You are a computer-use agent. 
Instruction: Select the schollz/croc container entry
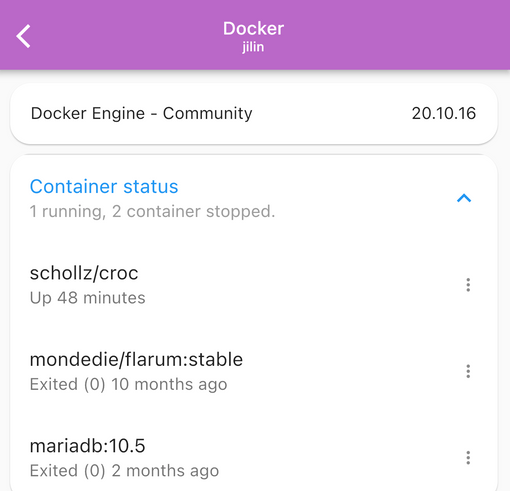point(254,285)
